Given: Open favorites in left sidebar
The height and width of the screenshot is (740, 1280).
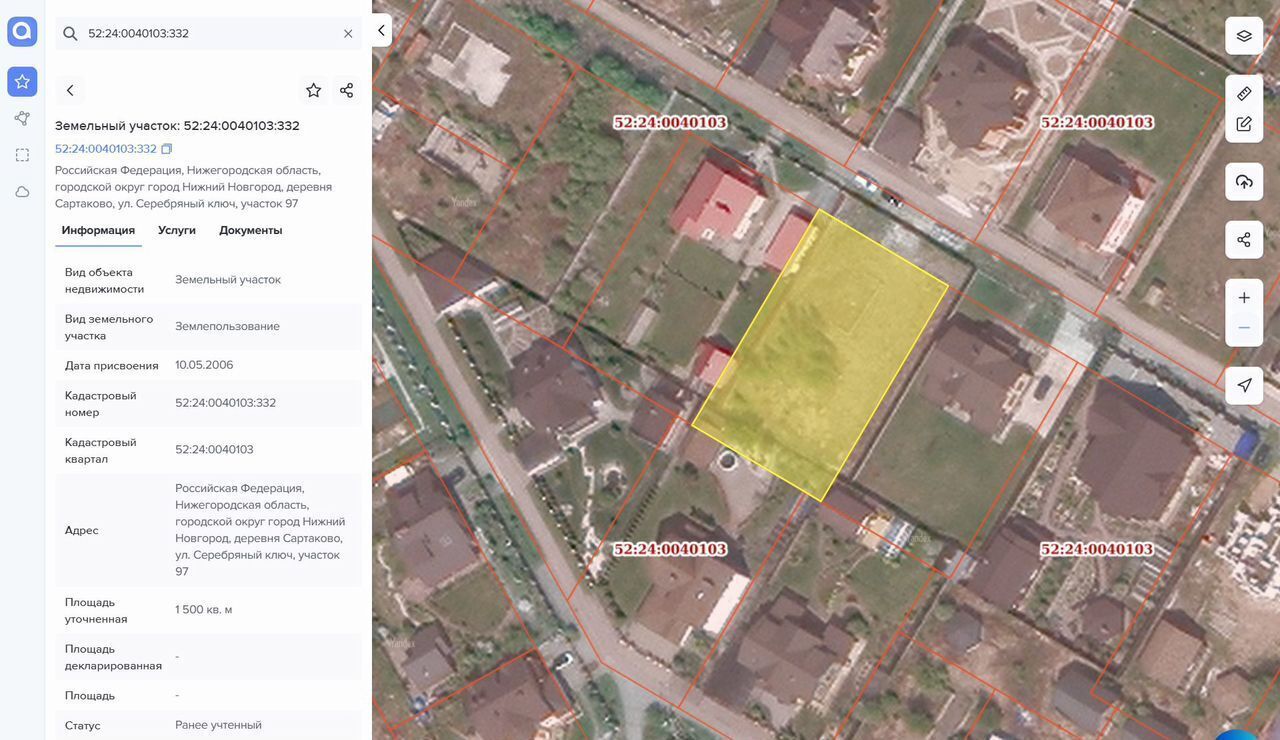Looking at the screenshot, I should pyautogui.click(x=22, y=82).
